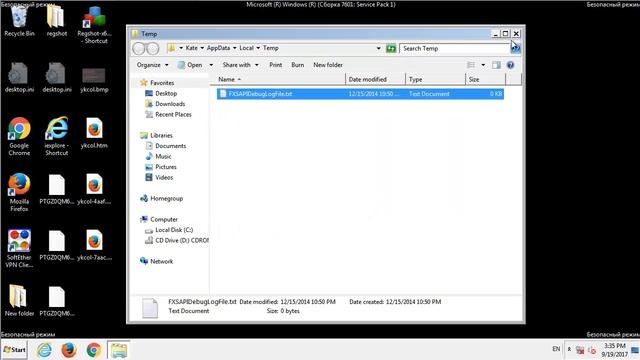The width and height of the screenshot is (640, 360).
Task: Open the New folder desktop icon
Action: pos(19,301)
